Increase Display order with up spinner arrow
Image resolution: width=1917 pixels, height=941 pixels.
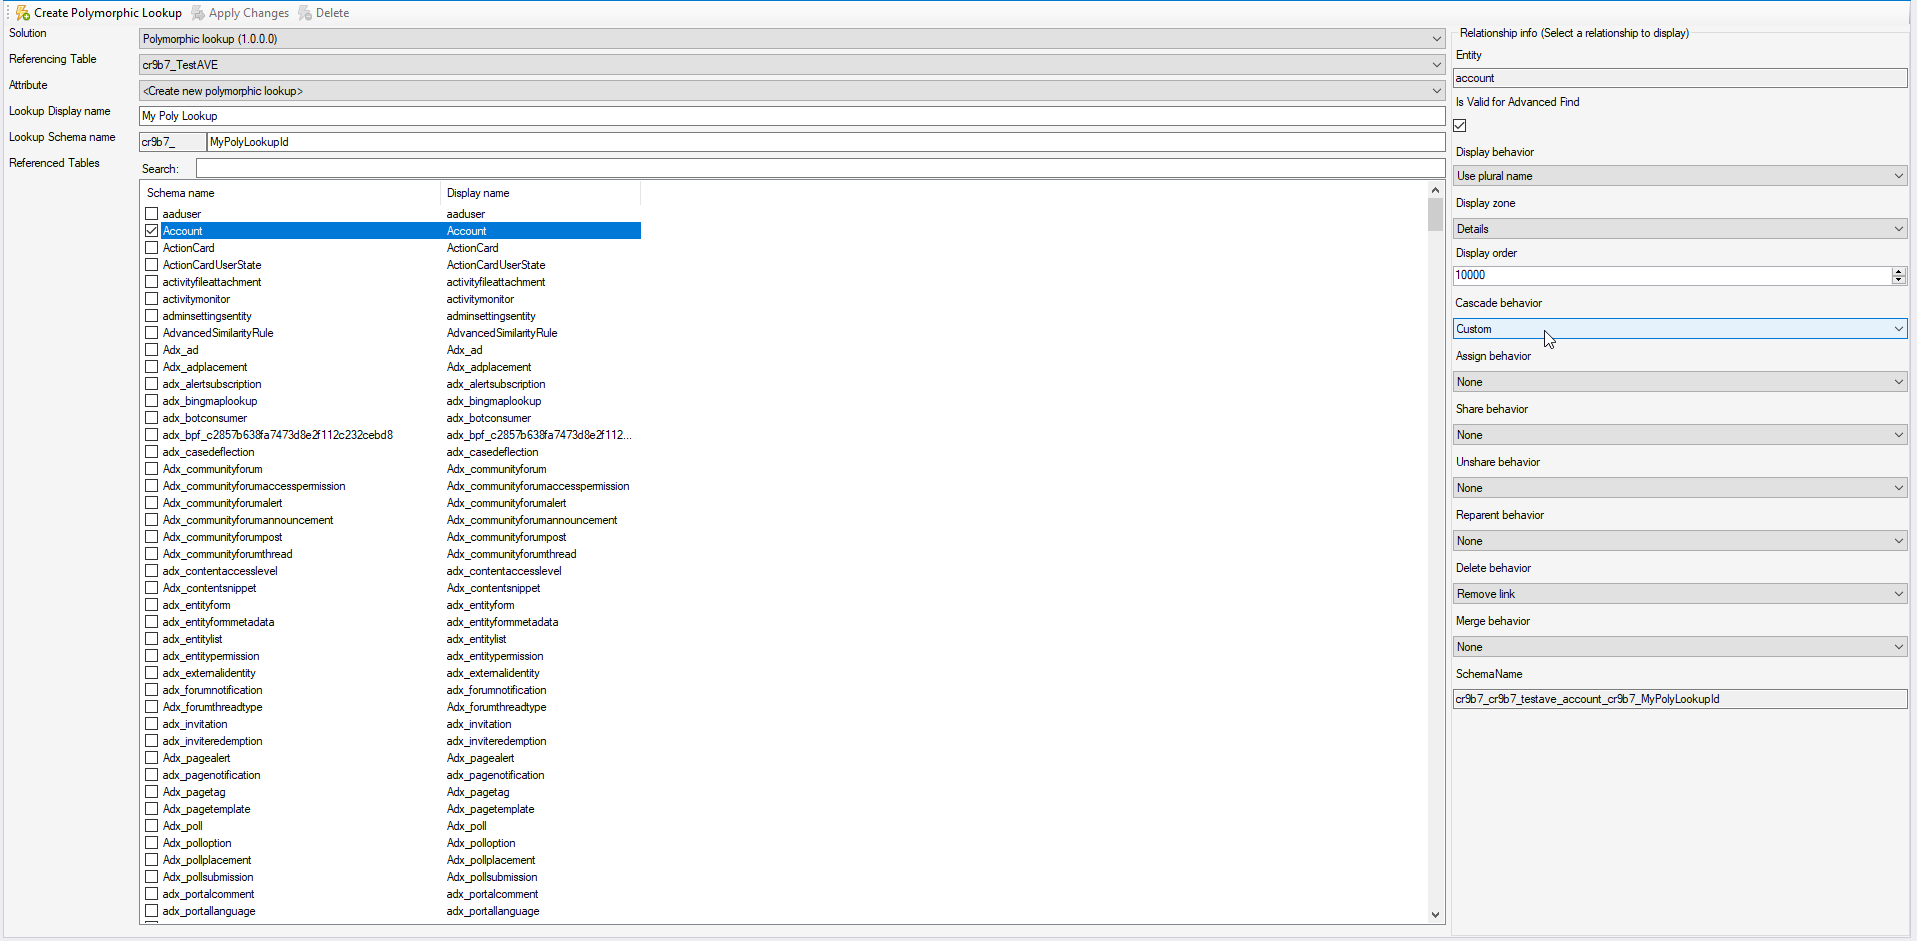[1898, 271]
